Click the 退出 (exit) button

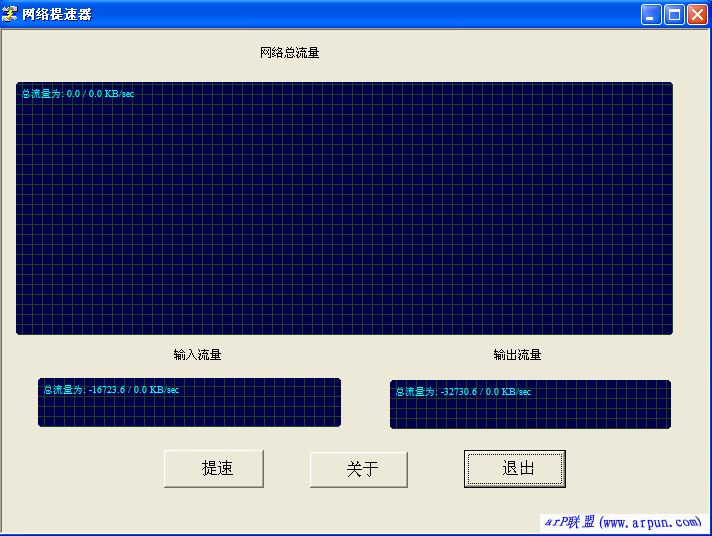click(515, 469)
